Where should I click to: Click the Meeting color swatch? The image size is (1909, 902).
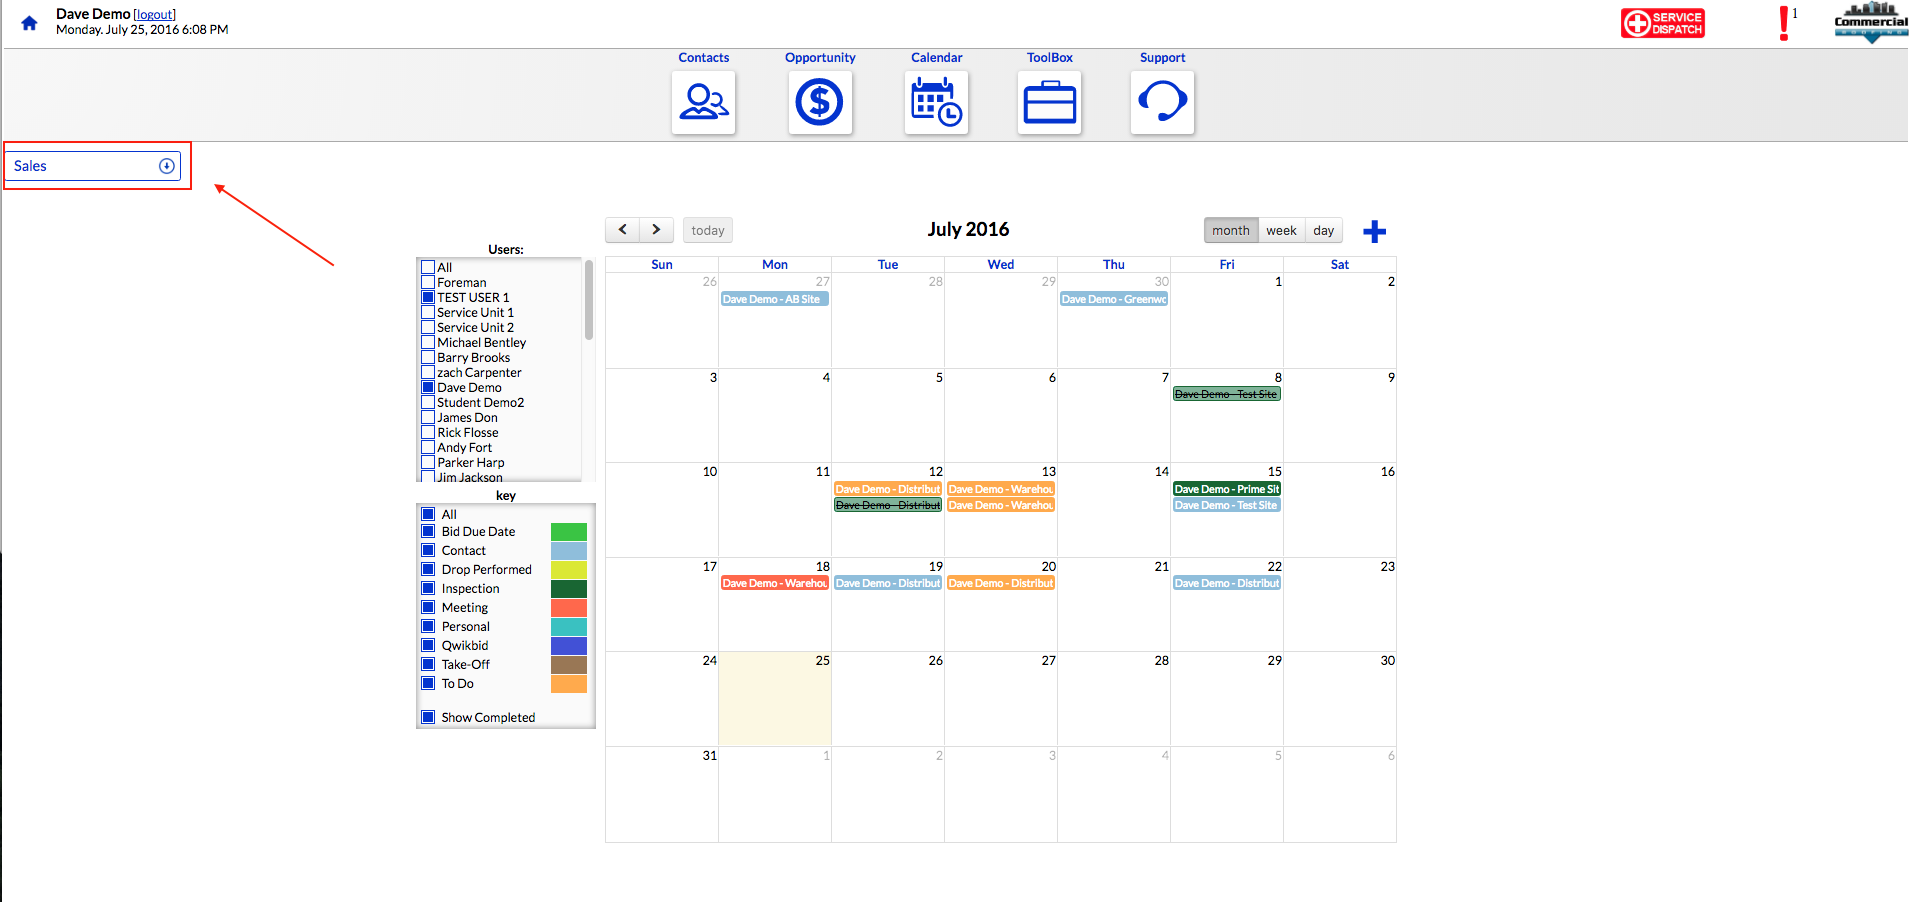pos(568,608)
